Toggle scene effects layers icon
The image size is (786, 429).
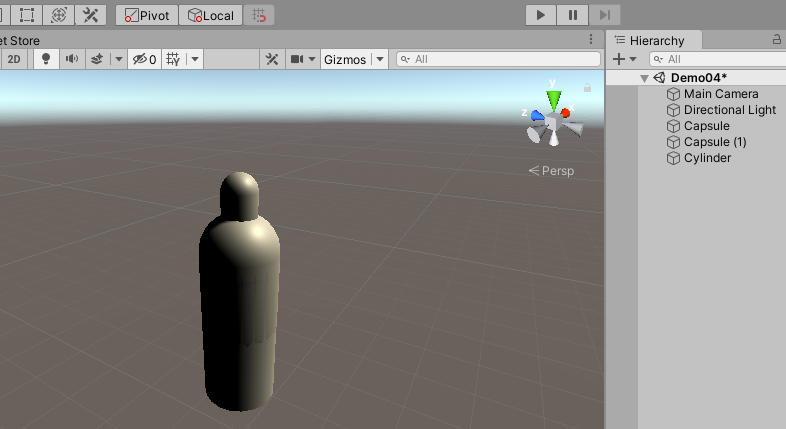tap(97, 59)
